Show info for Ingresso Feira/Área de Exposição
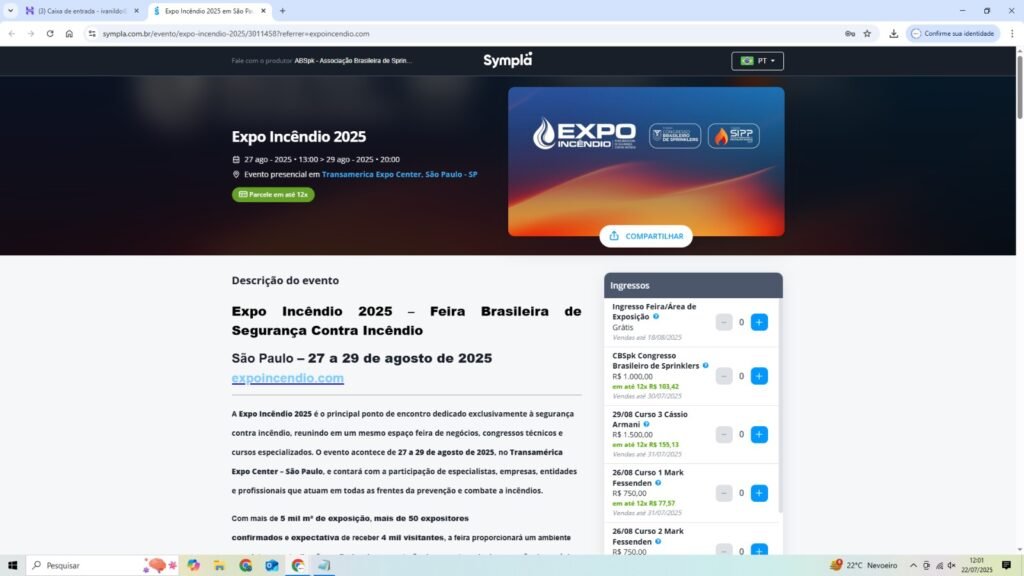Screen dimensions: 1024x576 coord(656,316)
